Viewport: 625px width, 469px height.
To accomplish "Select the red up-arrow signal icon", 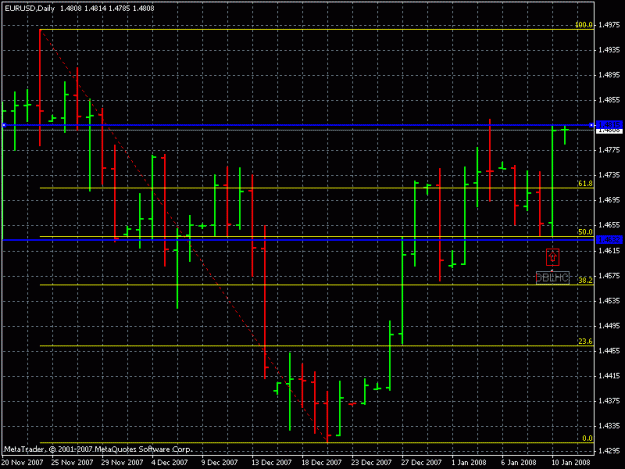I will tap(552, 257).
